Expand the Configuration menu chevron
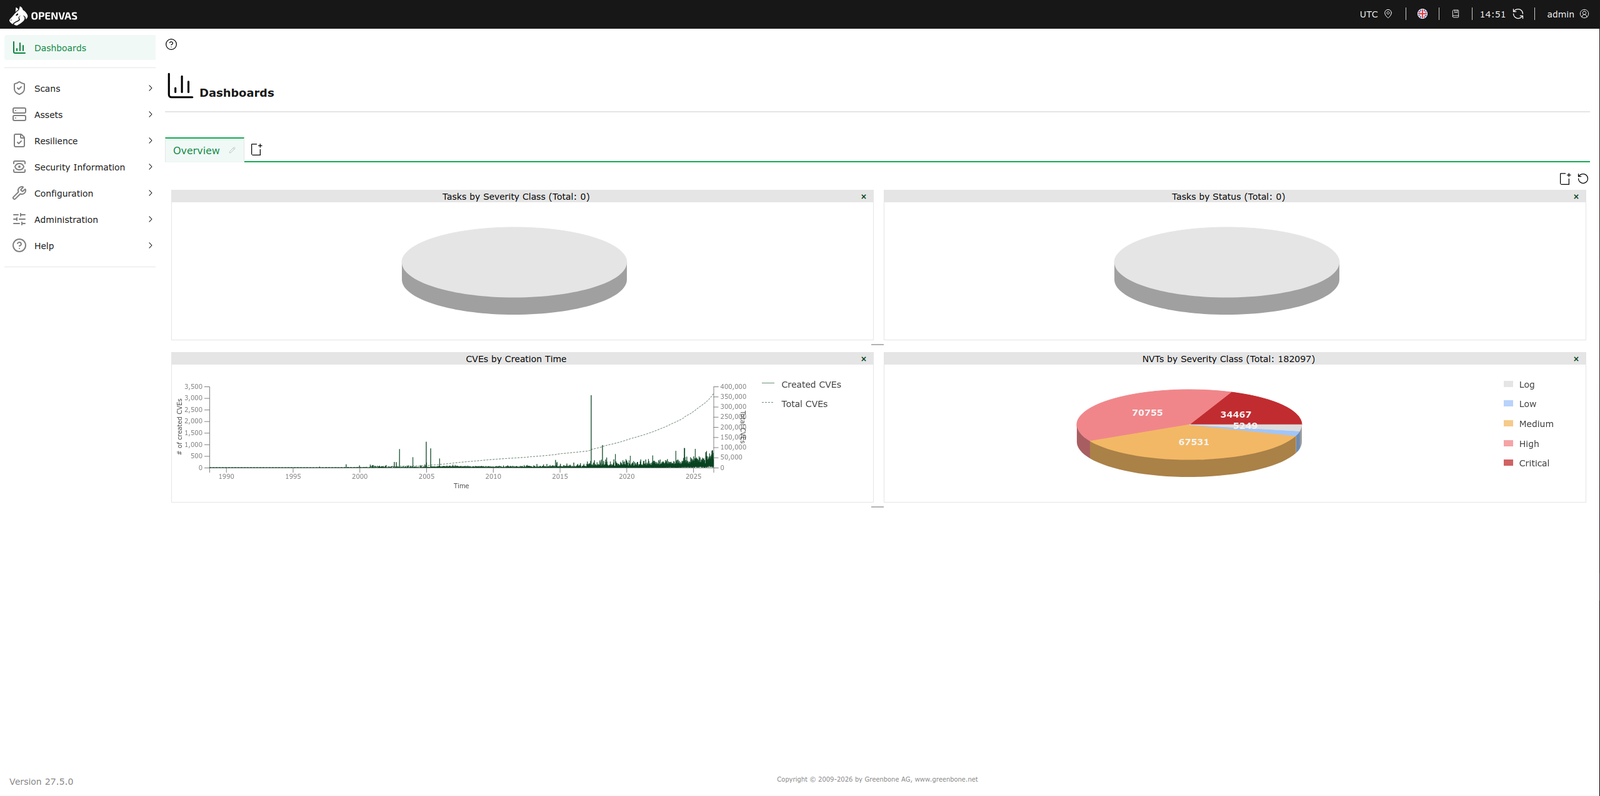The width and height of the screenshot is (1600, 796). (x=150, y=193)
